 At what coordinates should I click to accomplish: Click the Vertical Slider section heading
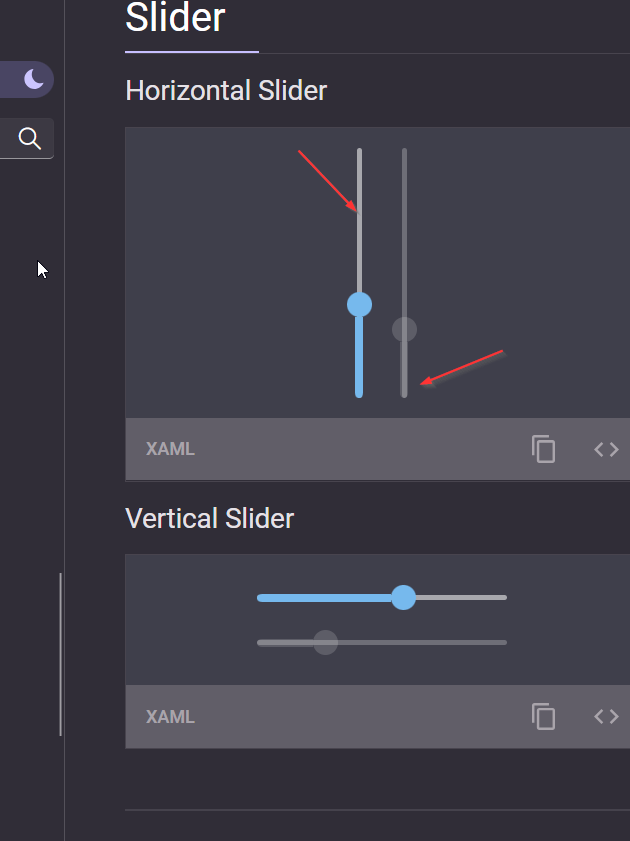point(209,518)
